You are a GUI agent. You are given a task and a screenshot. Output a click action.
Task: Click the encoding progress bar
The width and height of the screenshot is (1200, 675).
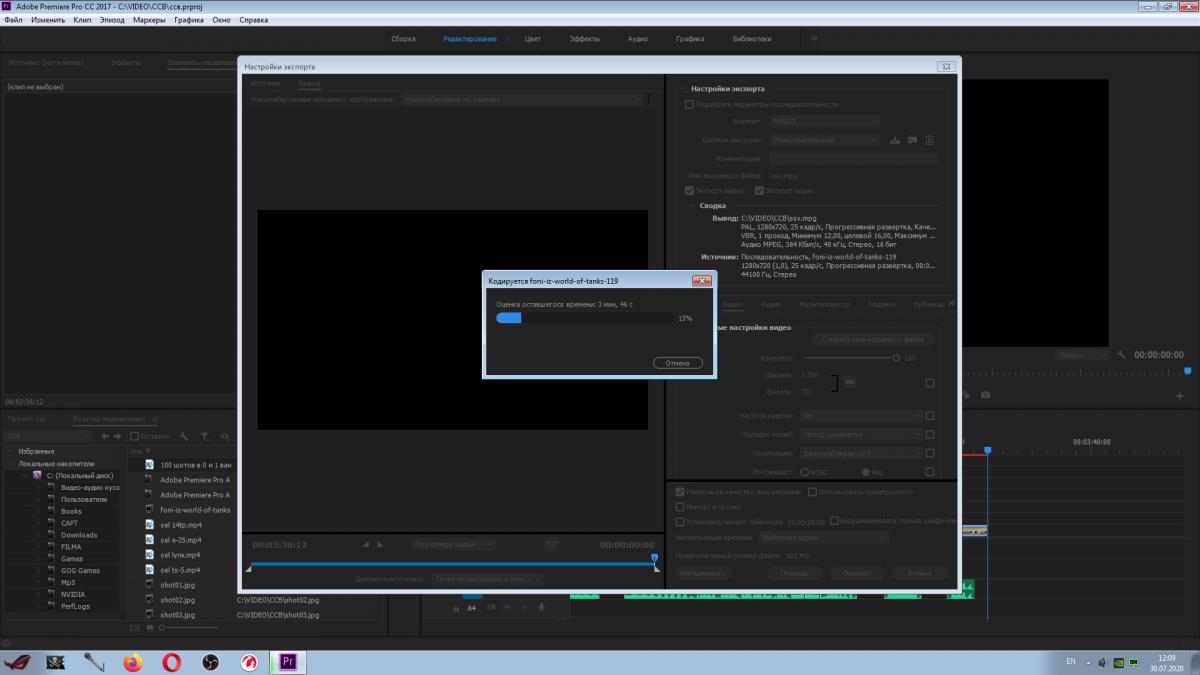(x=585, y=318)
